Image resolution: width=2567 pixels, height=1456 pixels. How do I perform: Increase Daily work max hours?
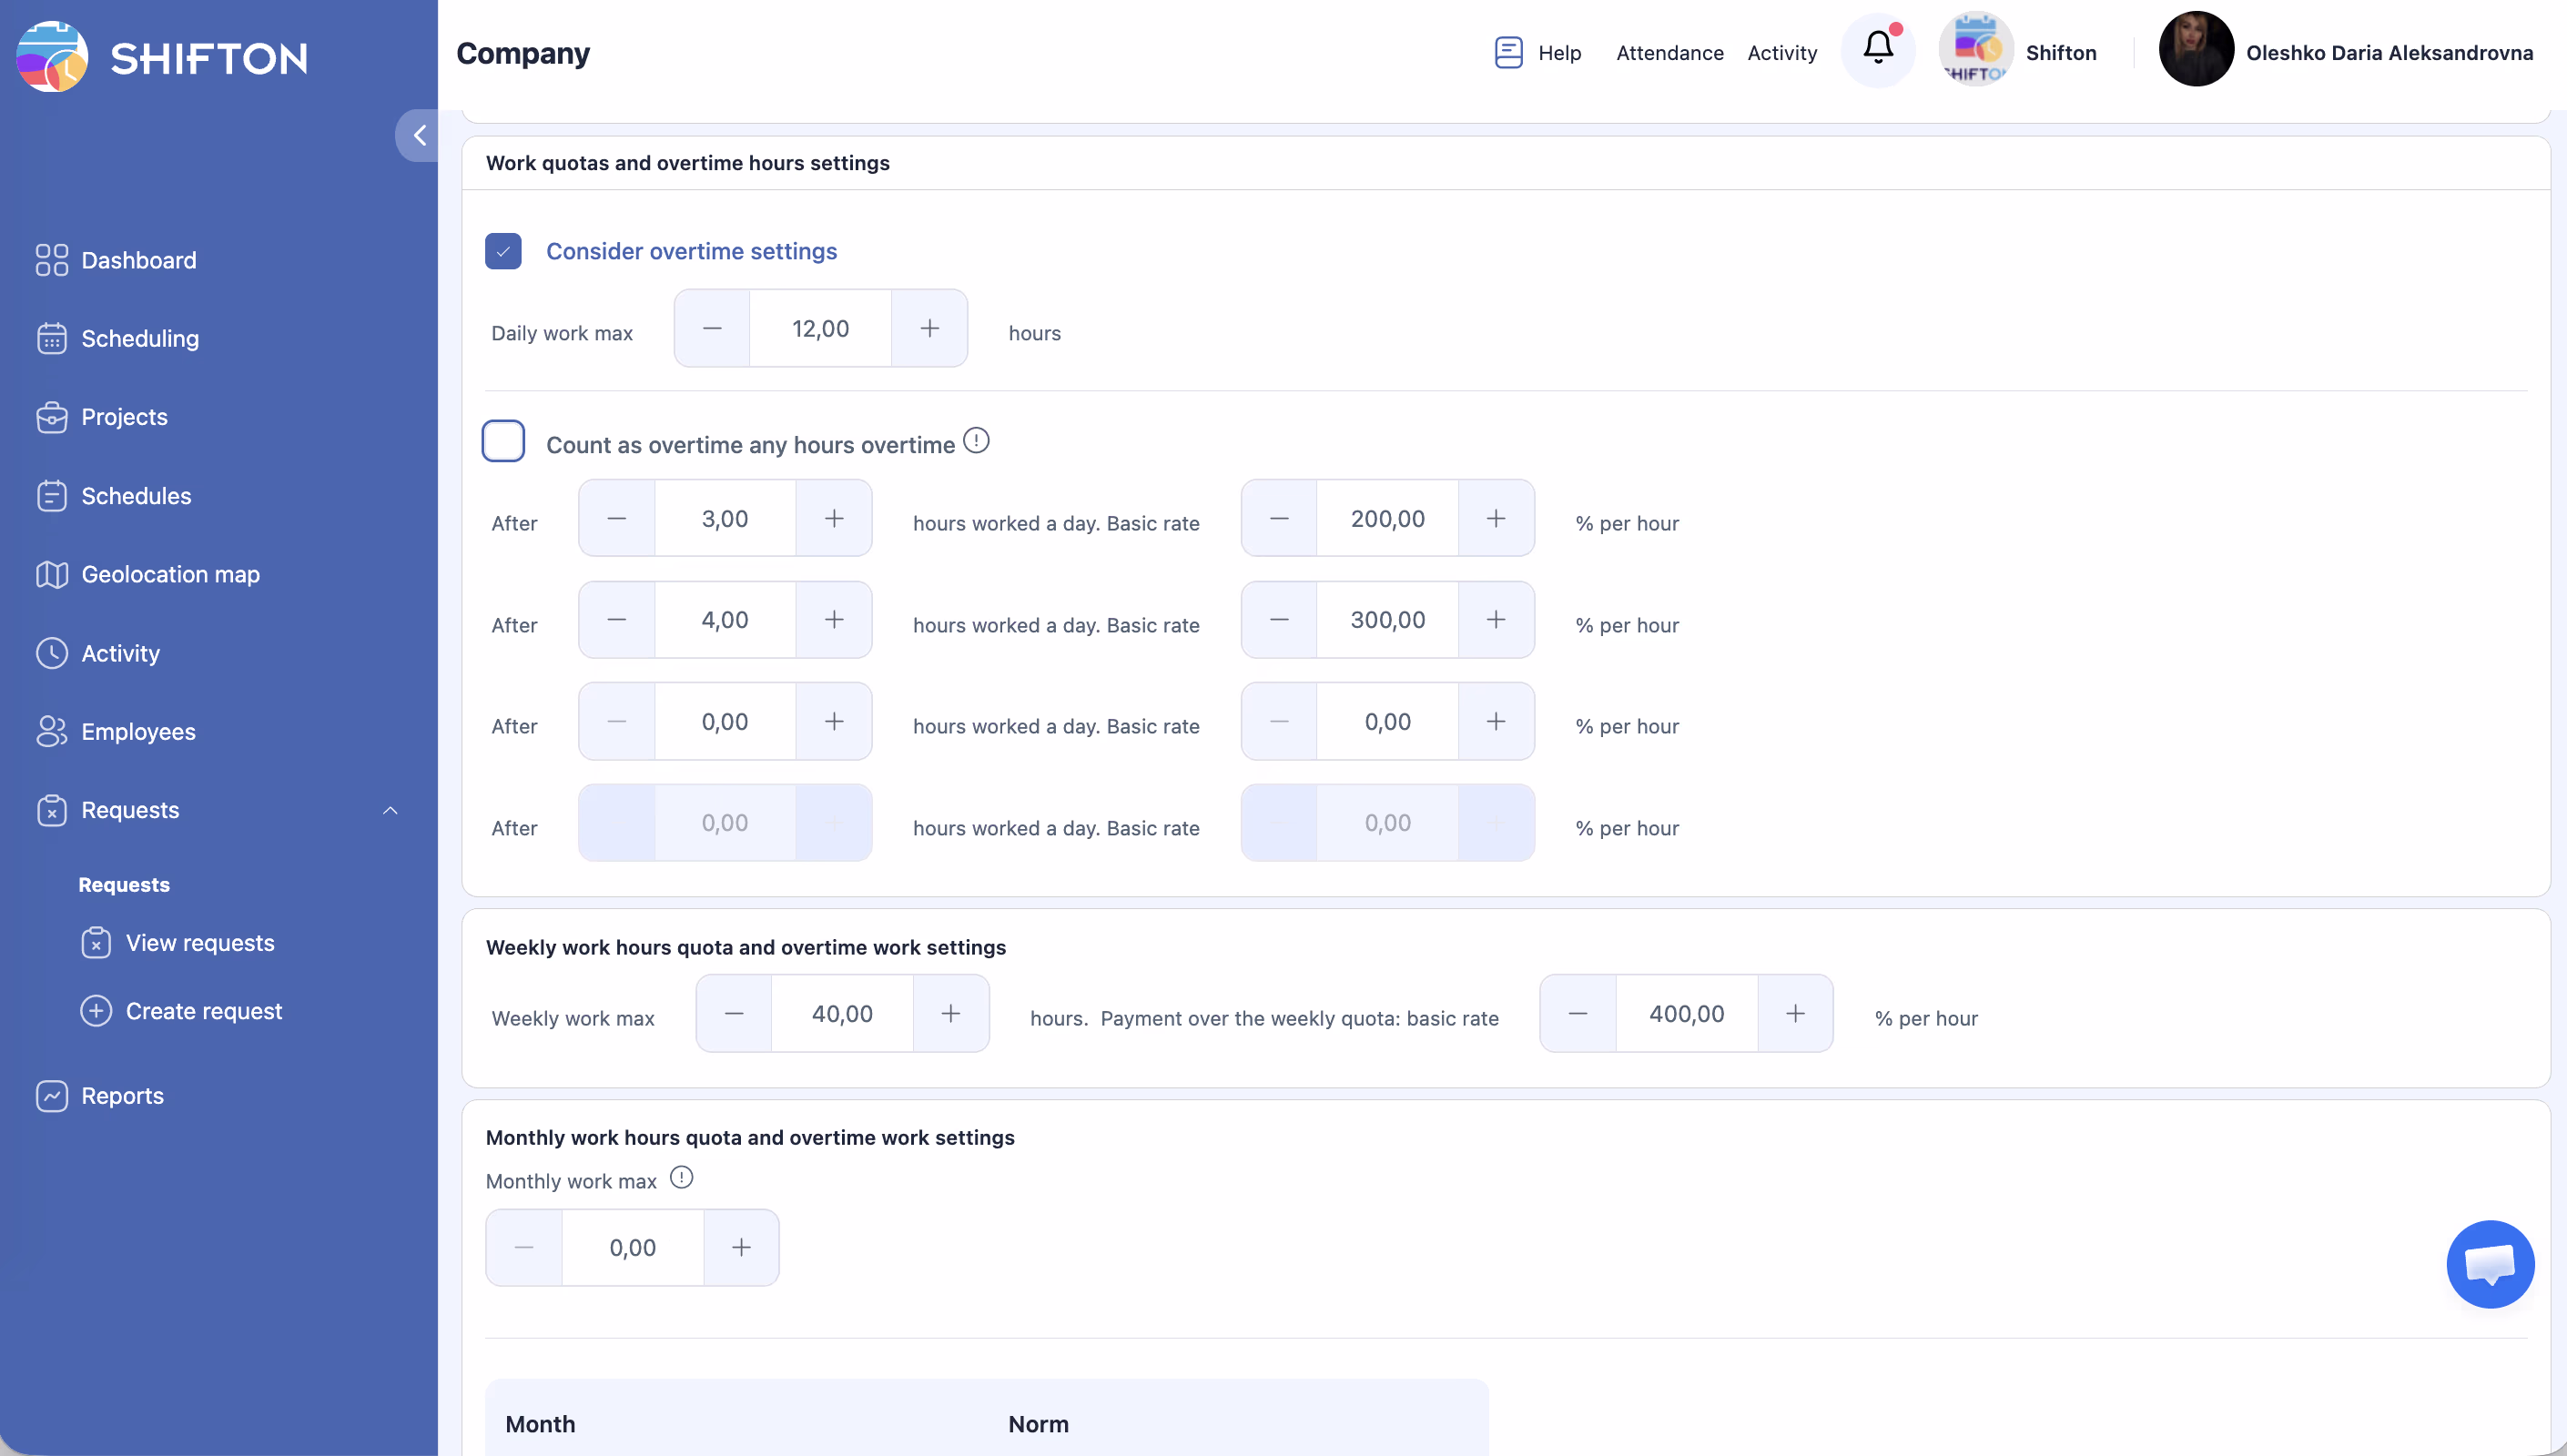click(929, 328)
